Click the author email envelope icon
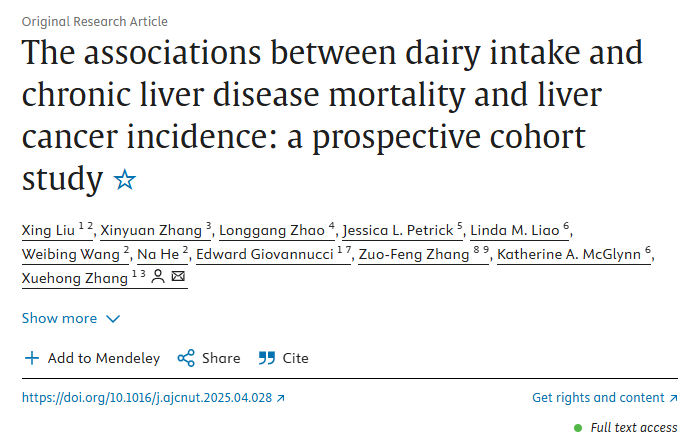The height and width of the screenshot is (444, 695). [x=178, y=277]
